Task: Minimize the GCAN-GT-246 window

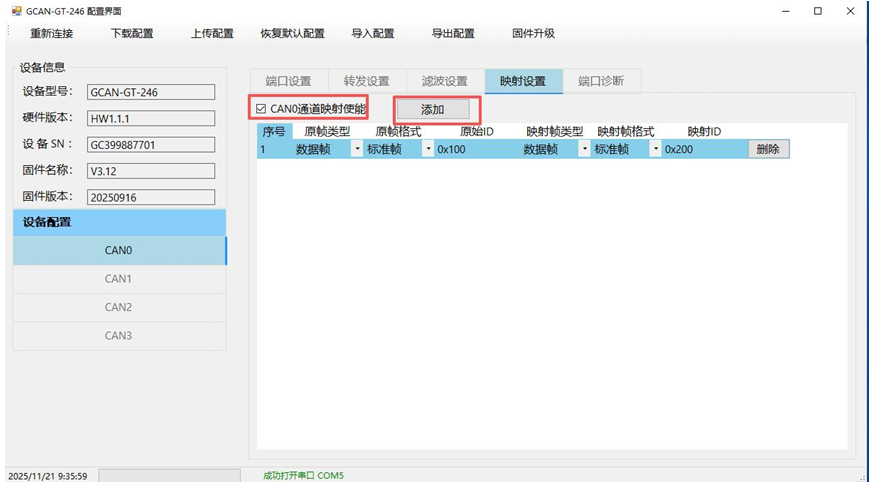Action: [786, 11]
